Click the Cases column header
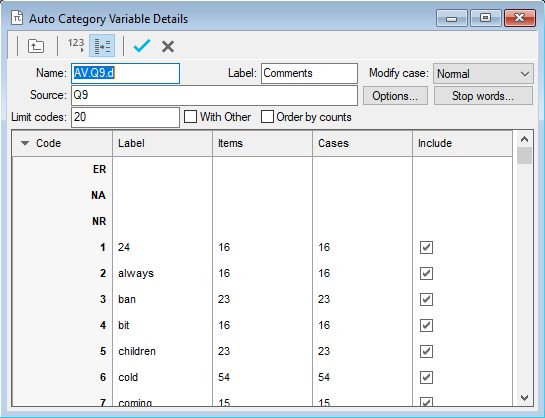The width and height of the screenshot is (545, 418). [x=362, y=143]
